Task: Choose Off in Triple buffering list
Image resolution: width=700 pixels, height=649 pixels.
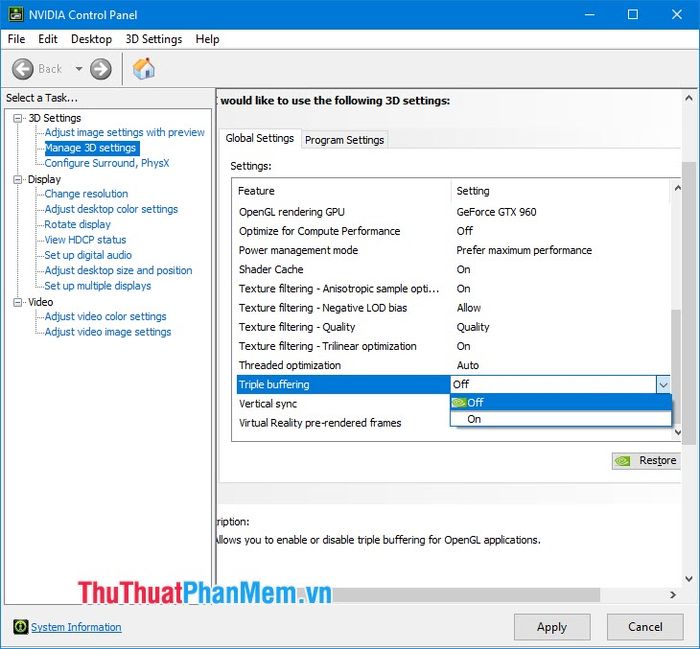Action: point(561,402)
